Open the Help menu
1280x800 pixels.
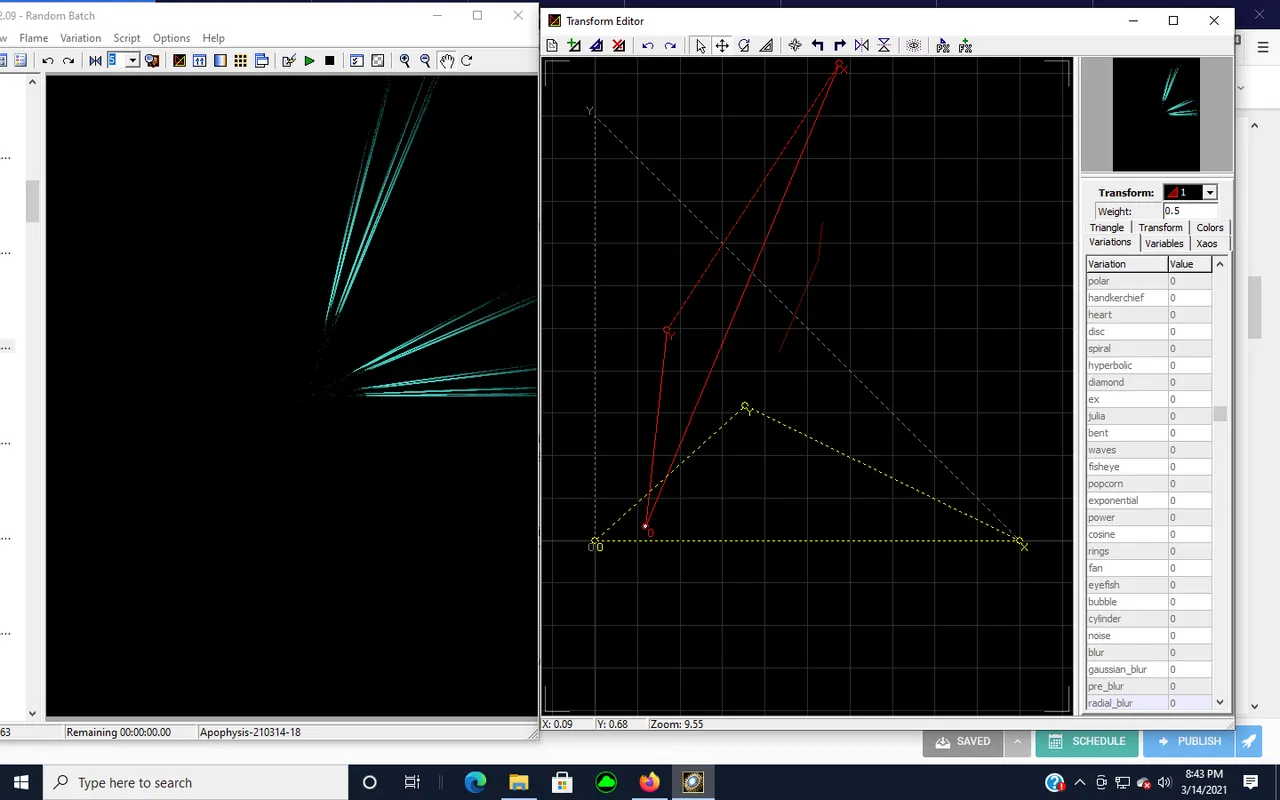[x=213, y=38]
